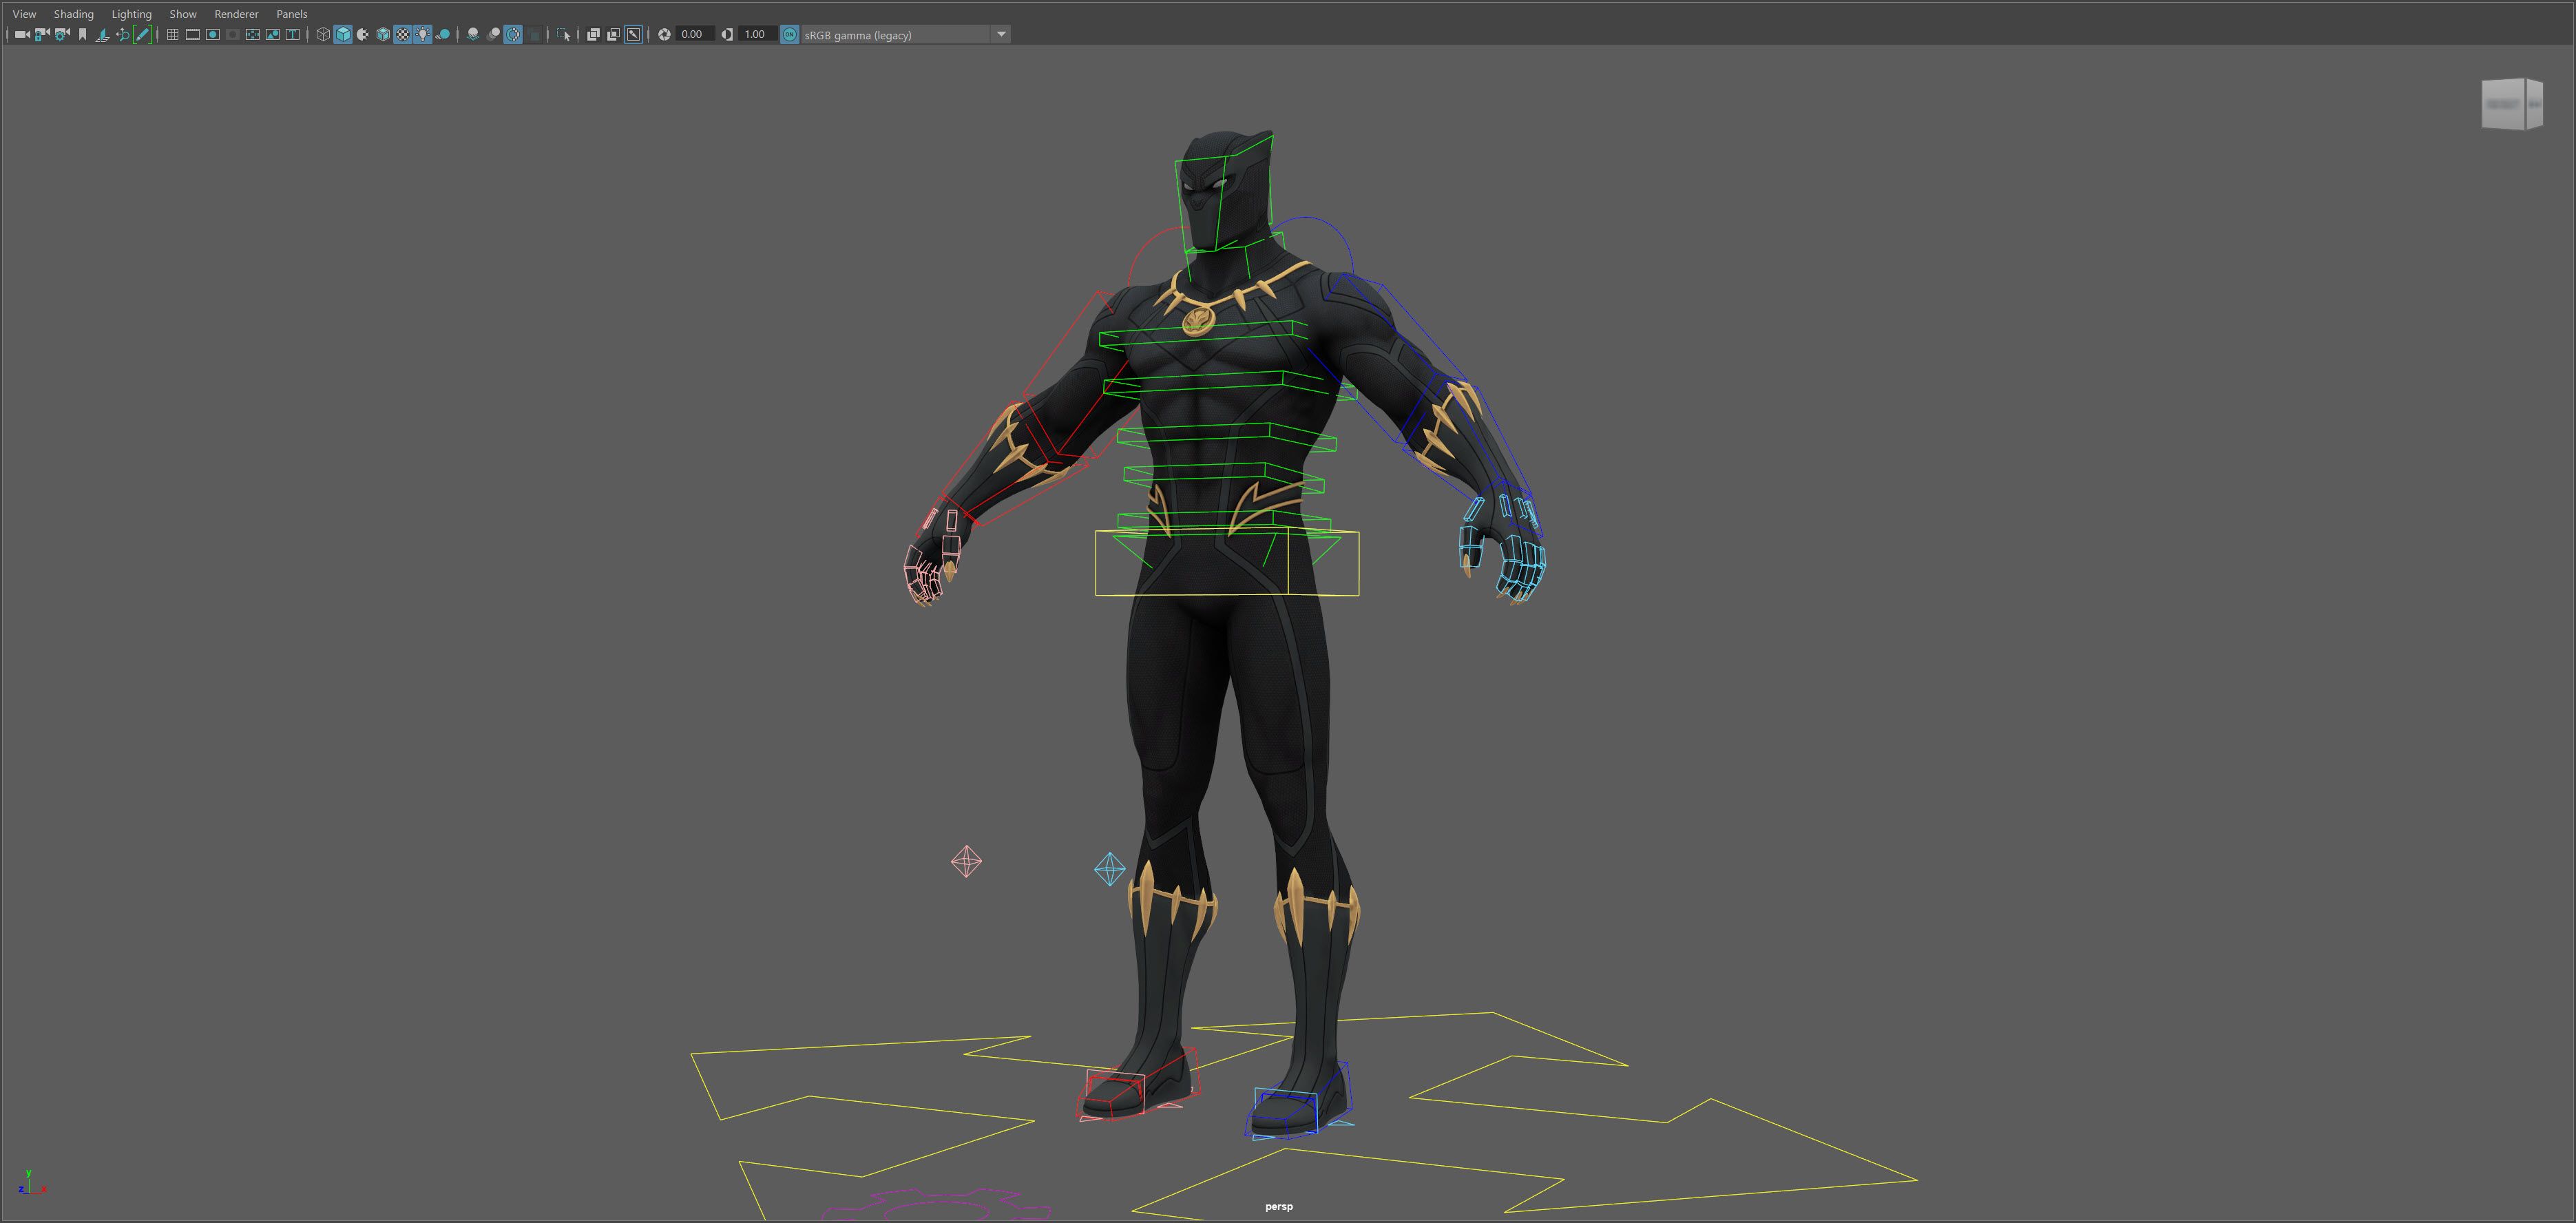
Task: Click the Image Plane icon
Action: (102, 34)
